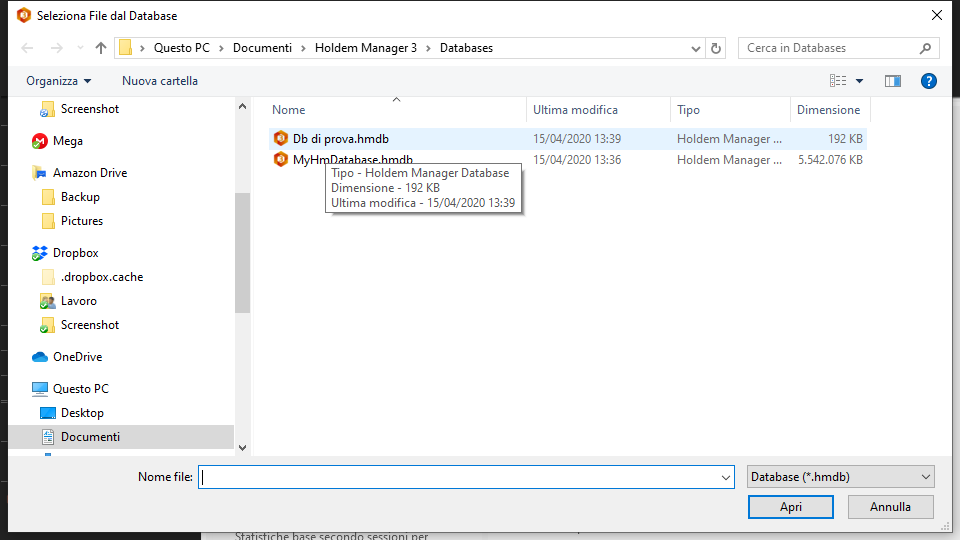The image size is (960, 540).
Task: Click the Db di prova.hmdb file icon
Action: [x=280, y=138]
